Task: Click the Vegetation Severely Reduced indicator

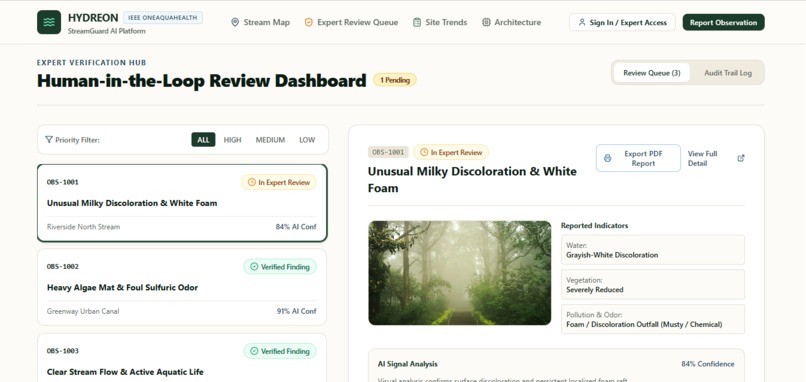Action: tap(653, 284)
